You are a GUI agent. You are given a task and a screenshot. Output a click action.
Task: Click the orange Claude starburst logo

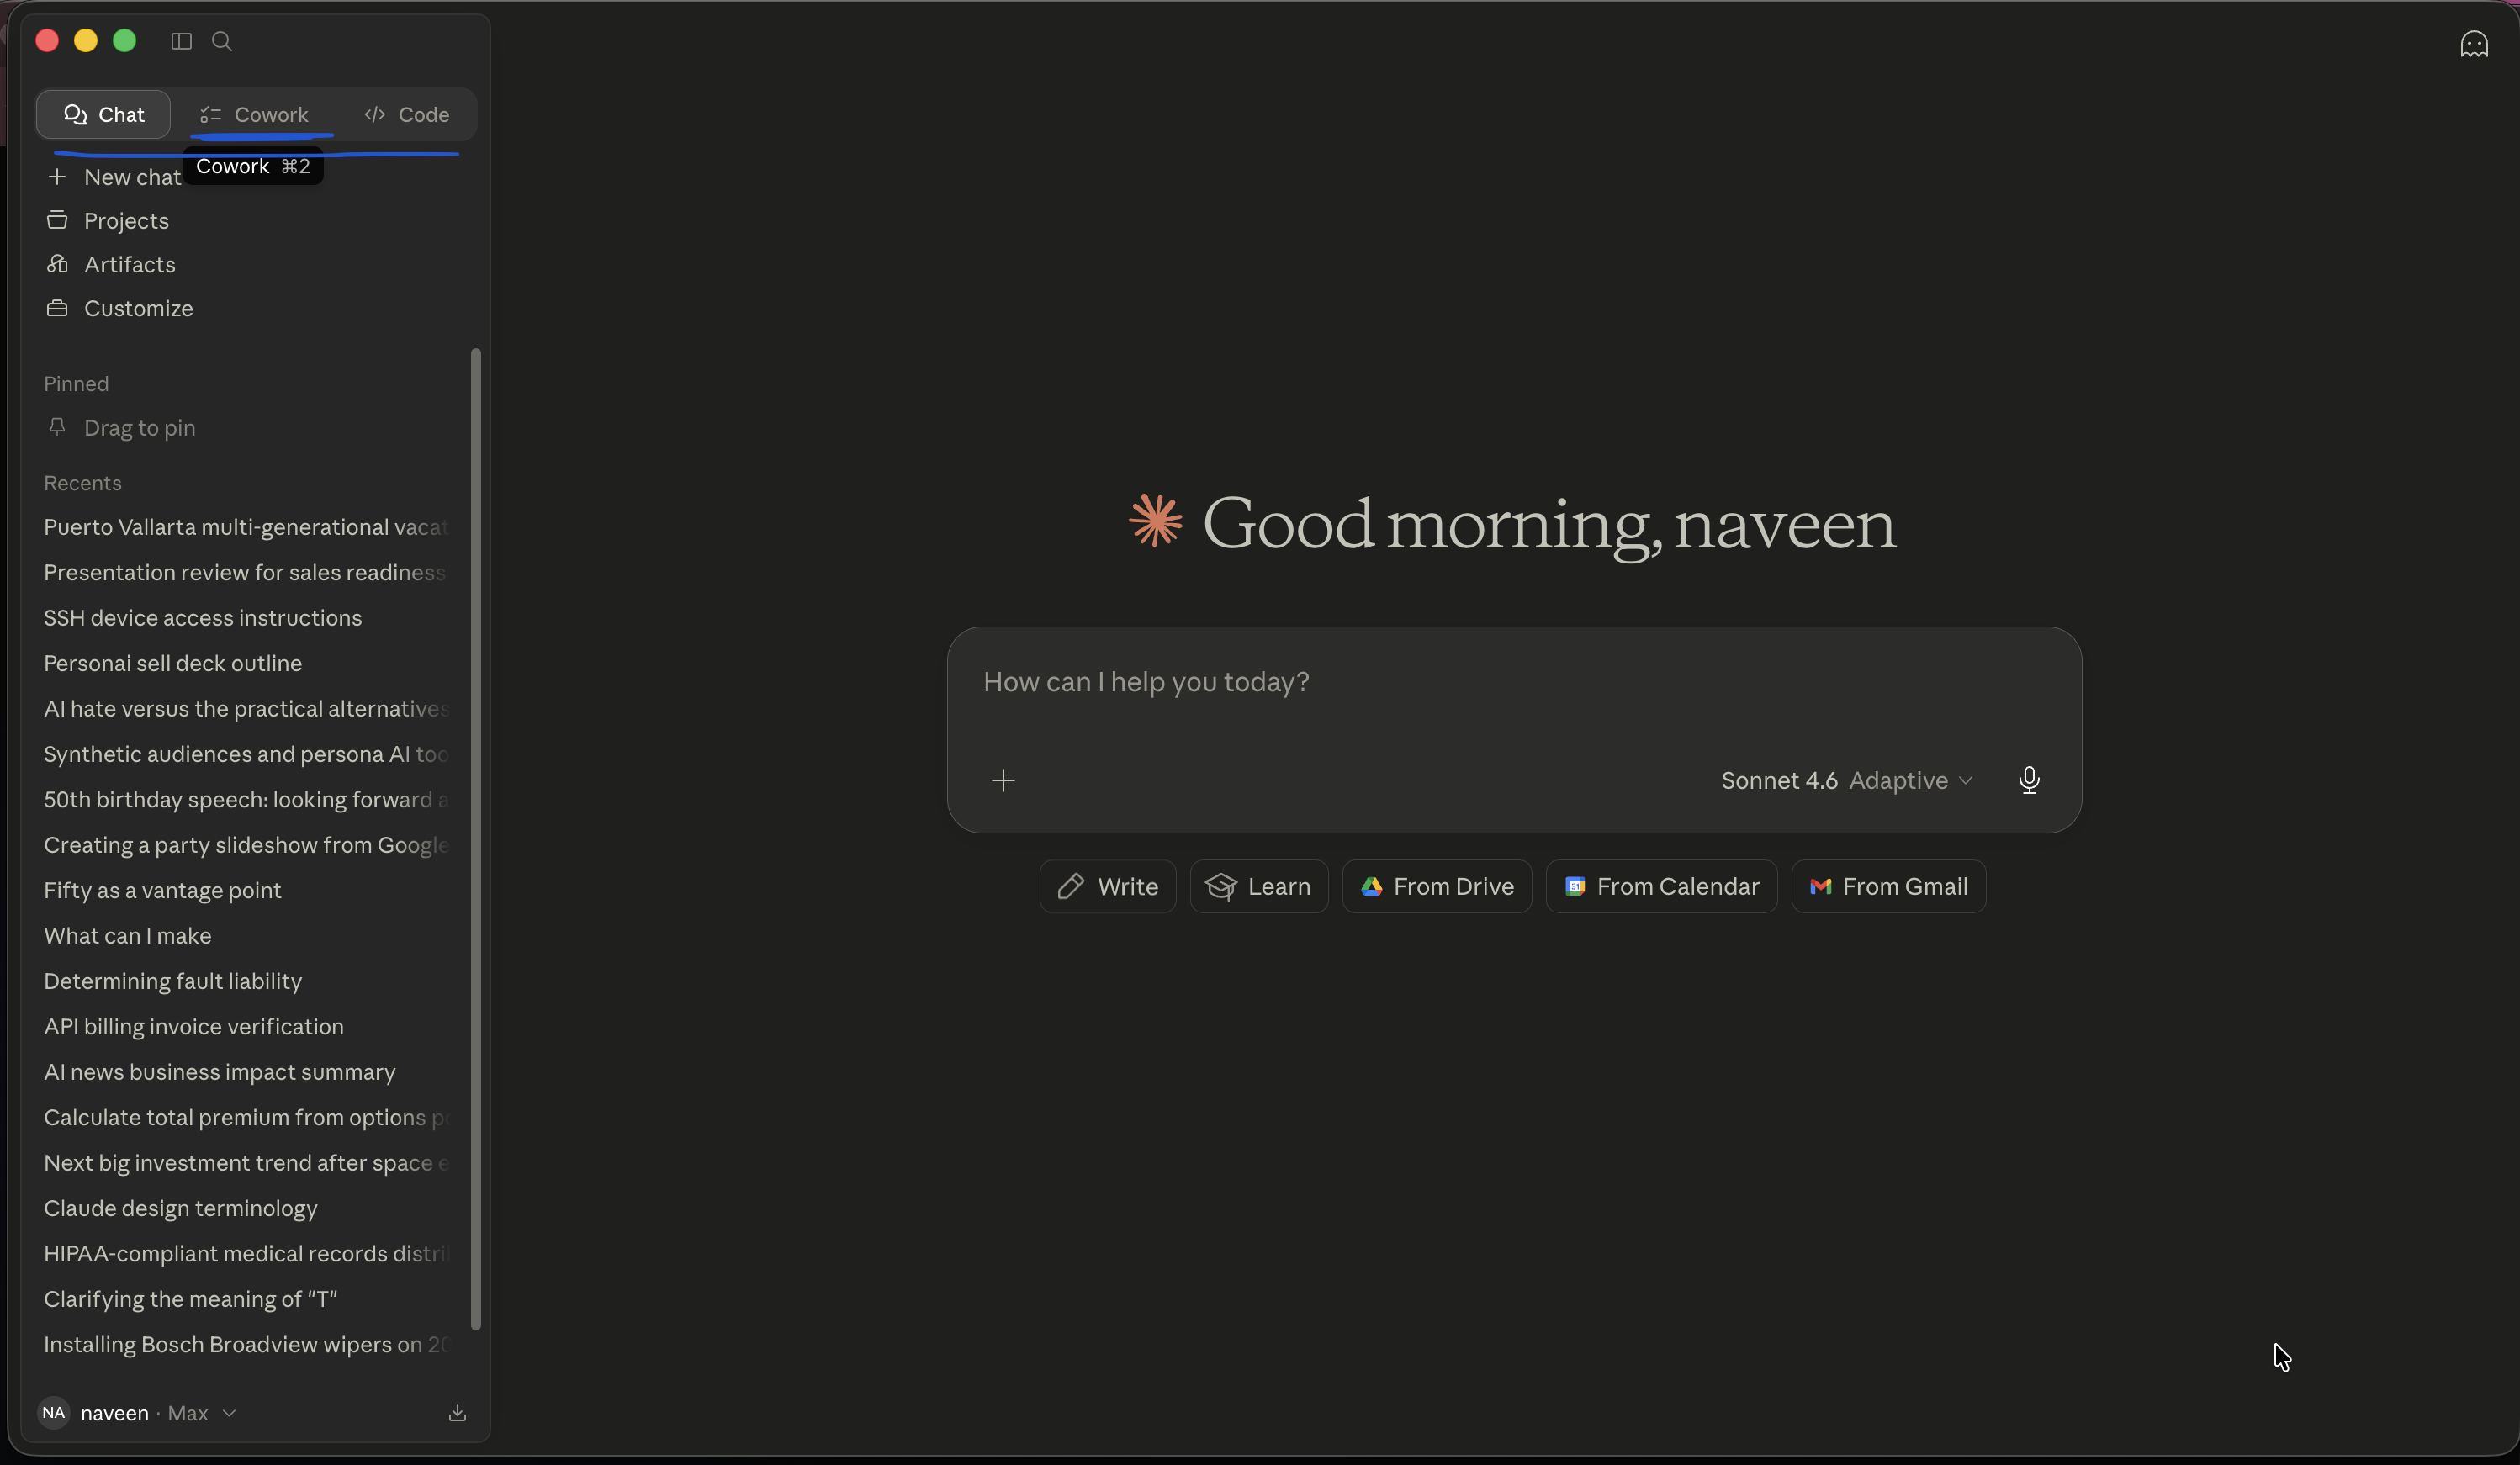(1155, 520)
